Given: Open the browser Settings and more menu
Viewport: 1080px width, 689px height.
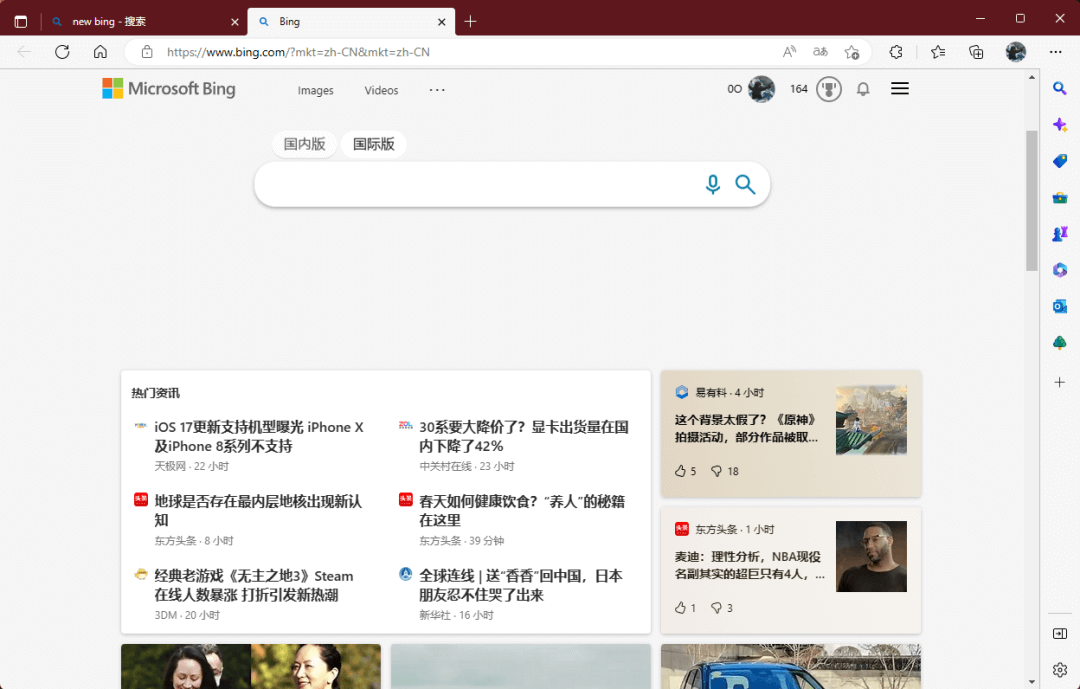Looking at the screenshot, I should click(1055, 51).
